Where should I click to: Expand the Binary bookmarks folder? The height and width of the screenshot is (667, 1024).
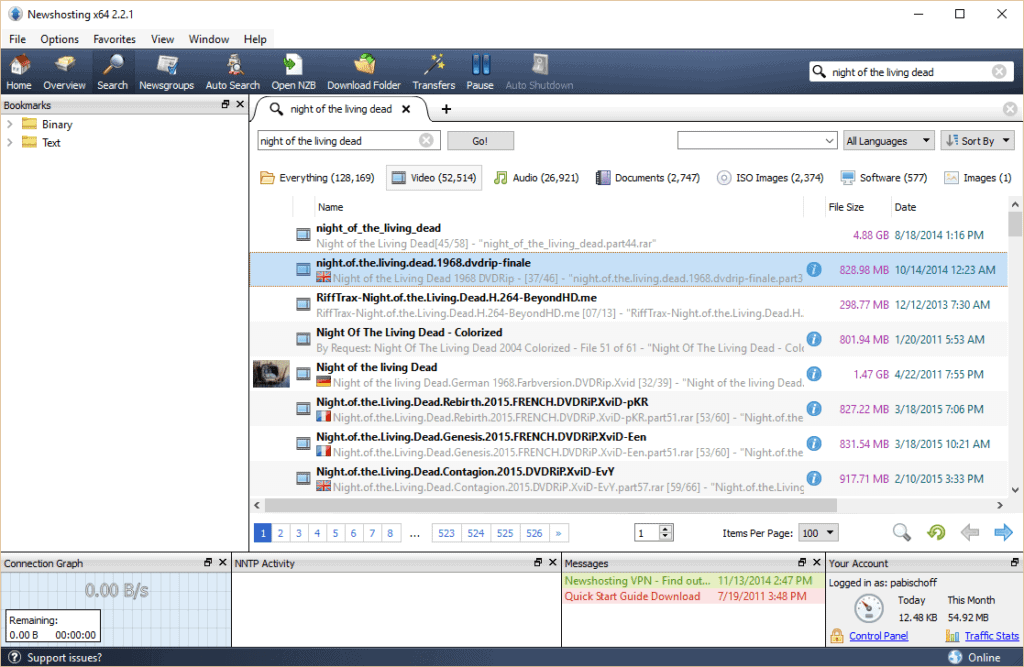click(x=10, y=124)
